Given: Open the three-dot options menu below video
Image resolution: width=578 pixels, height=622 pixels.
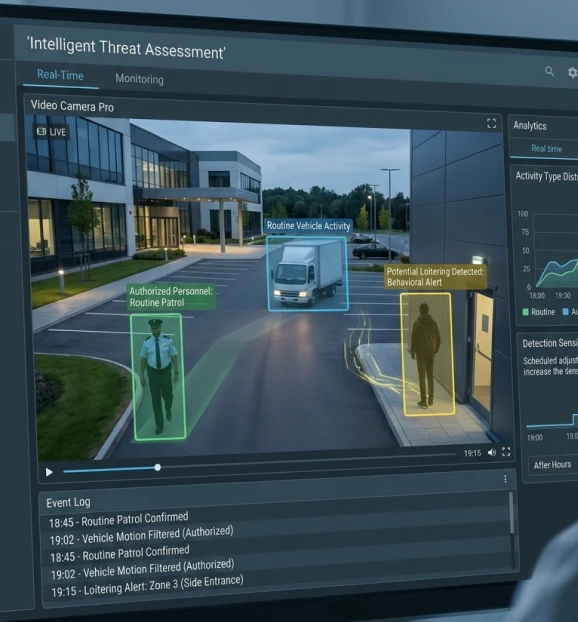Looking at the screenshot, I should pos(505,479).
